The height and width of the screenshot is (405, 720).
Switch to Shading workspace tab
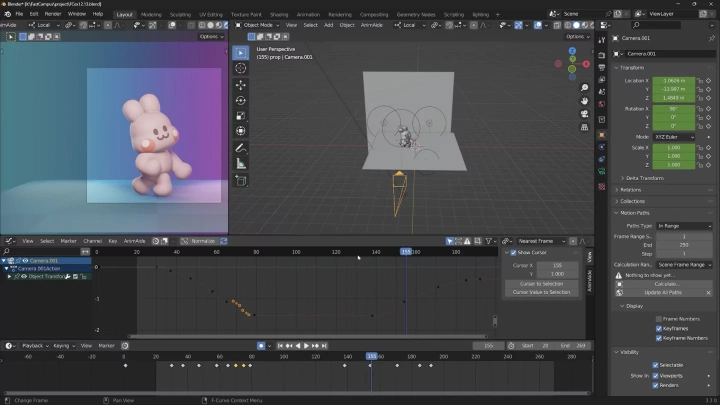pos(279,15)
